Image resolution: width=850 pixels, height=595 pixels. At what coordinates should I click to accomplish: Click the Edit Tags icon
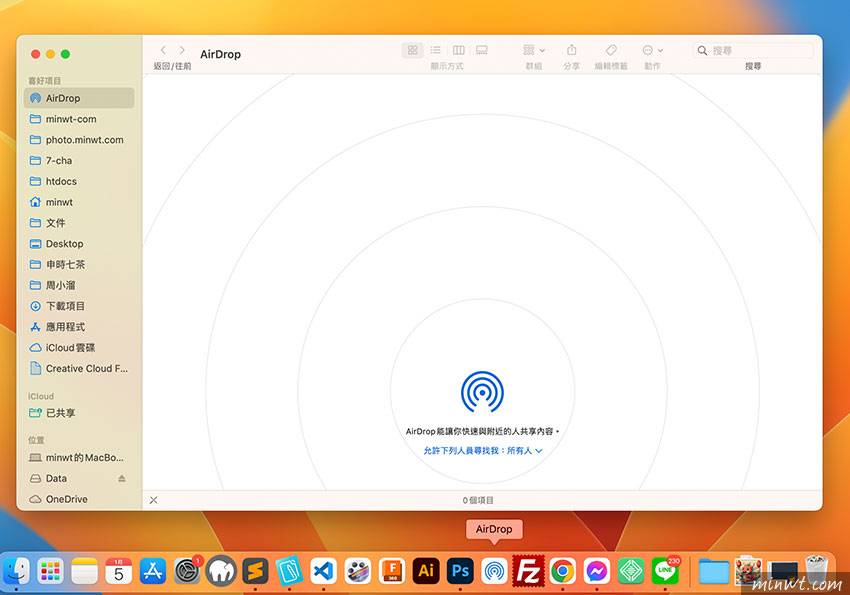[611, 50]
